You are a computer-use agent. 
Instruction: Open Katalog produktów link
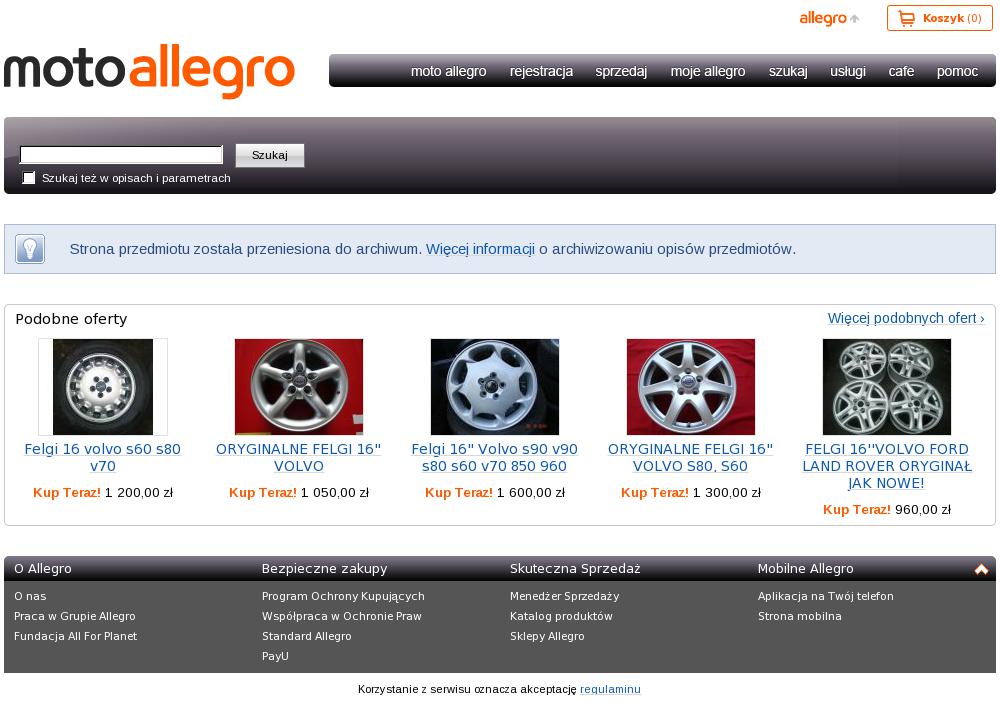coord(561,616)
